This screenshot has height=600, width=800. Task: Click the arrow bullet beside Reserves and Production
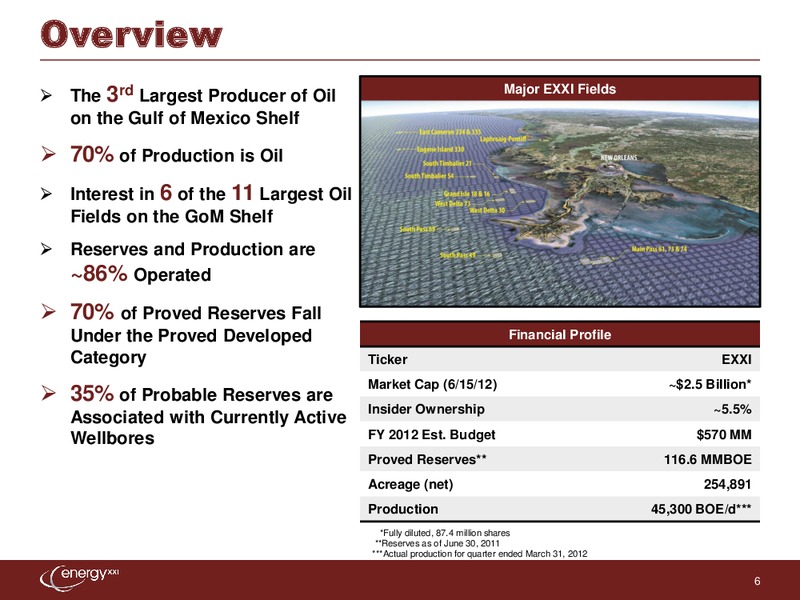coord(46,249)
